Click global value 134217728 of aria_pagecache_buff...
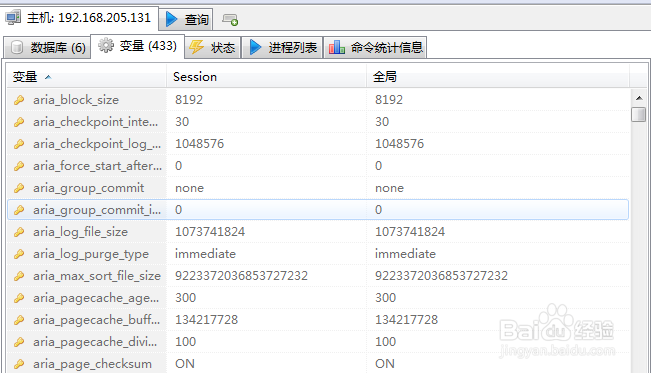The width and height of the screenshot is (651, 373). (406, 320)
